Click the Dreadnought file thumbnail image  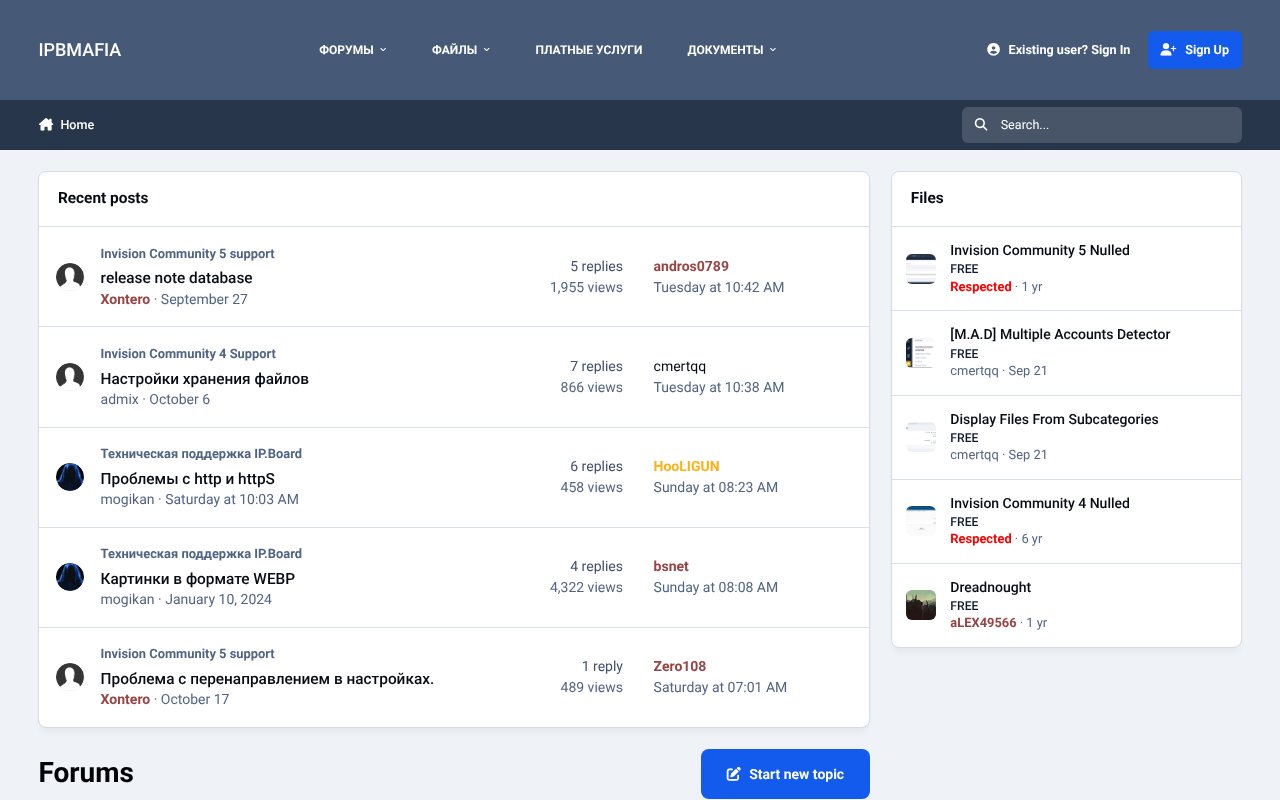click(921, 604)
